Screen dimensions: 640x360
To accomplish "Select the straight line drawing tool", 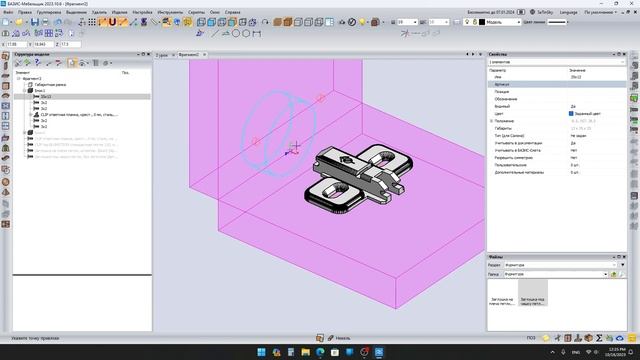I will click(215, 33).
